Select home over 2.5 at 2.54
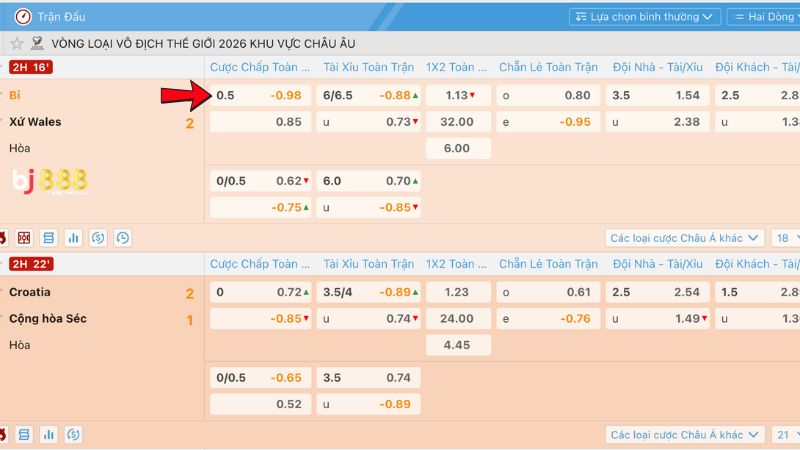The image size is (800, 450). (657, 292)
